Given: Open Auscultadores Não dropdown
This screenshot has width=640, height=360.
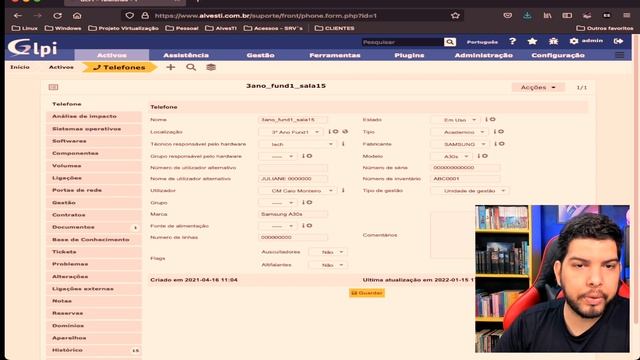Looking at the screenshot, I should coord(328,252).
